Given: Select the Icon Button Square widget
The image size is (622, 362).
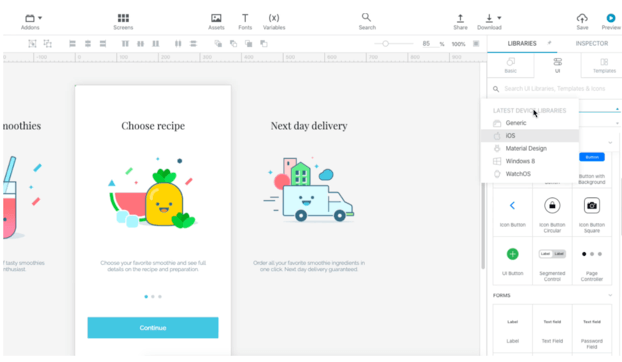Looking at the screenshot, I should tap(592, 212).
